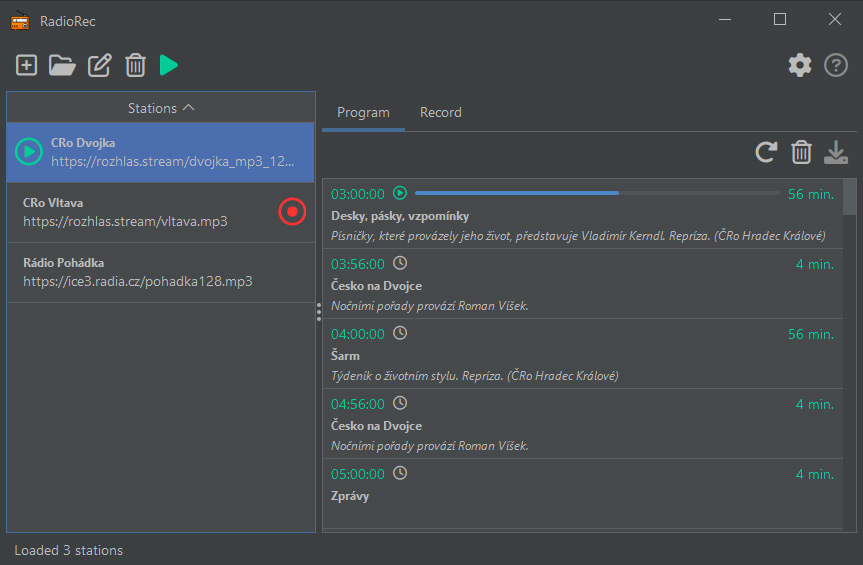Edit the selected station

coord(100,65)
